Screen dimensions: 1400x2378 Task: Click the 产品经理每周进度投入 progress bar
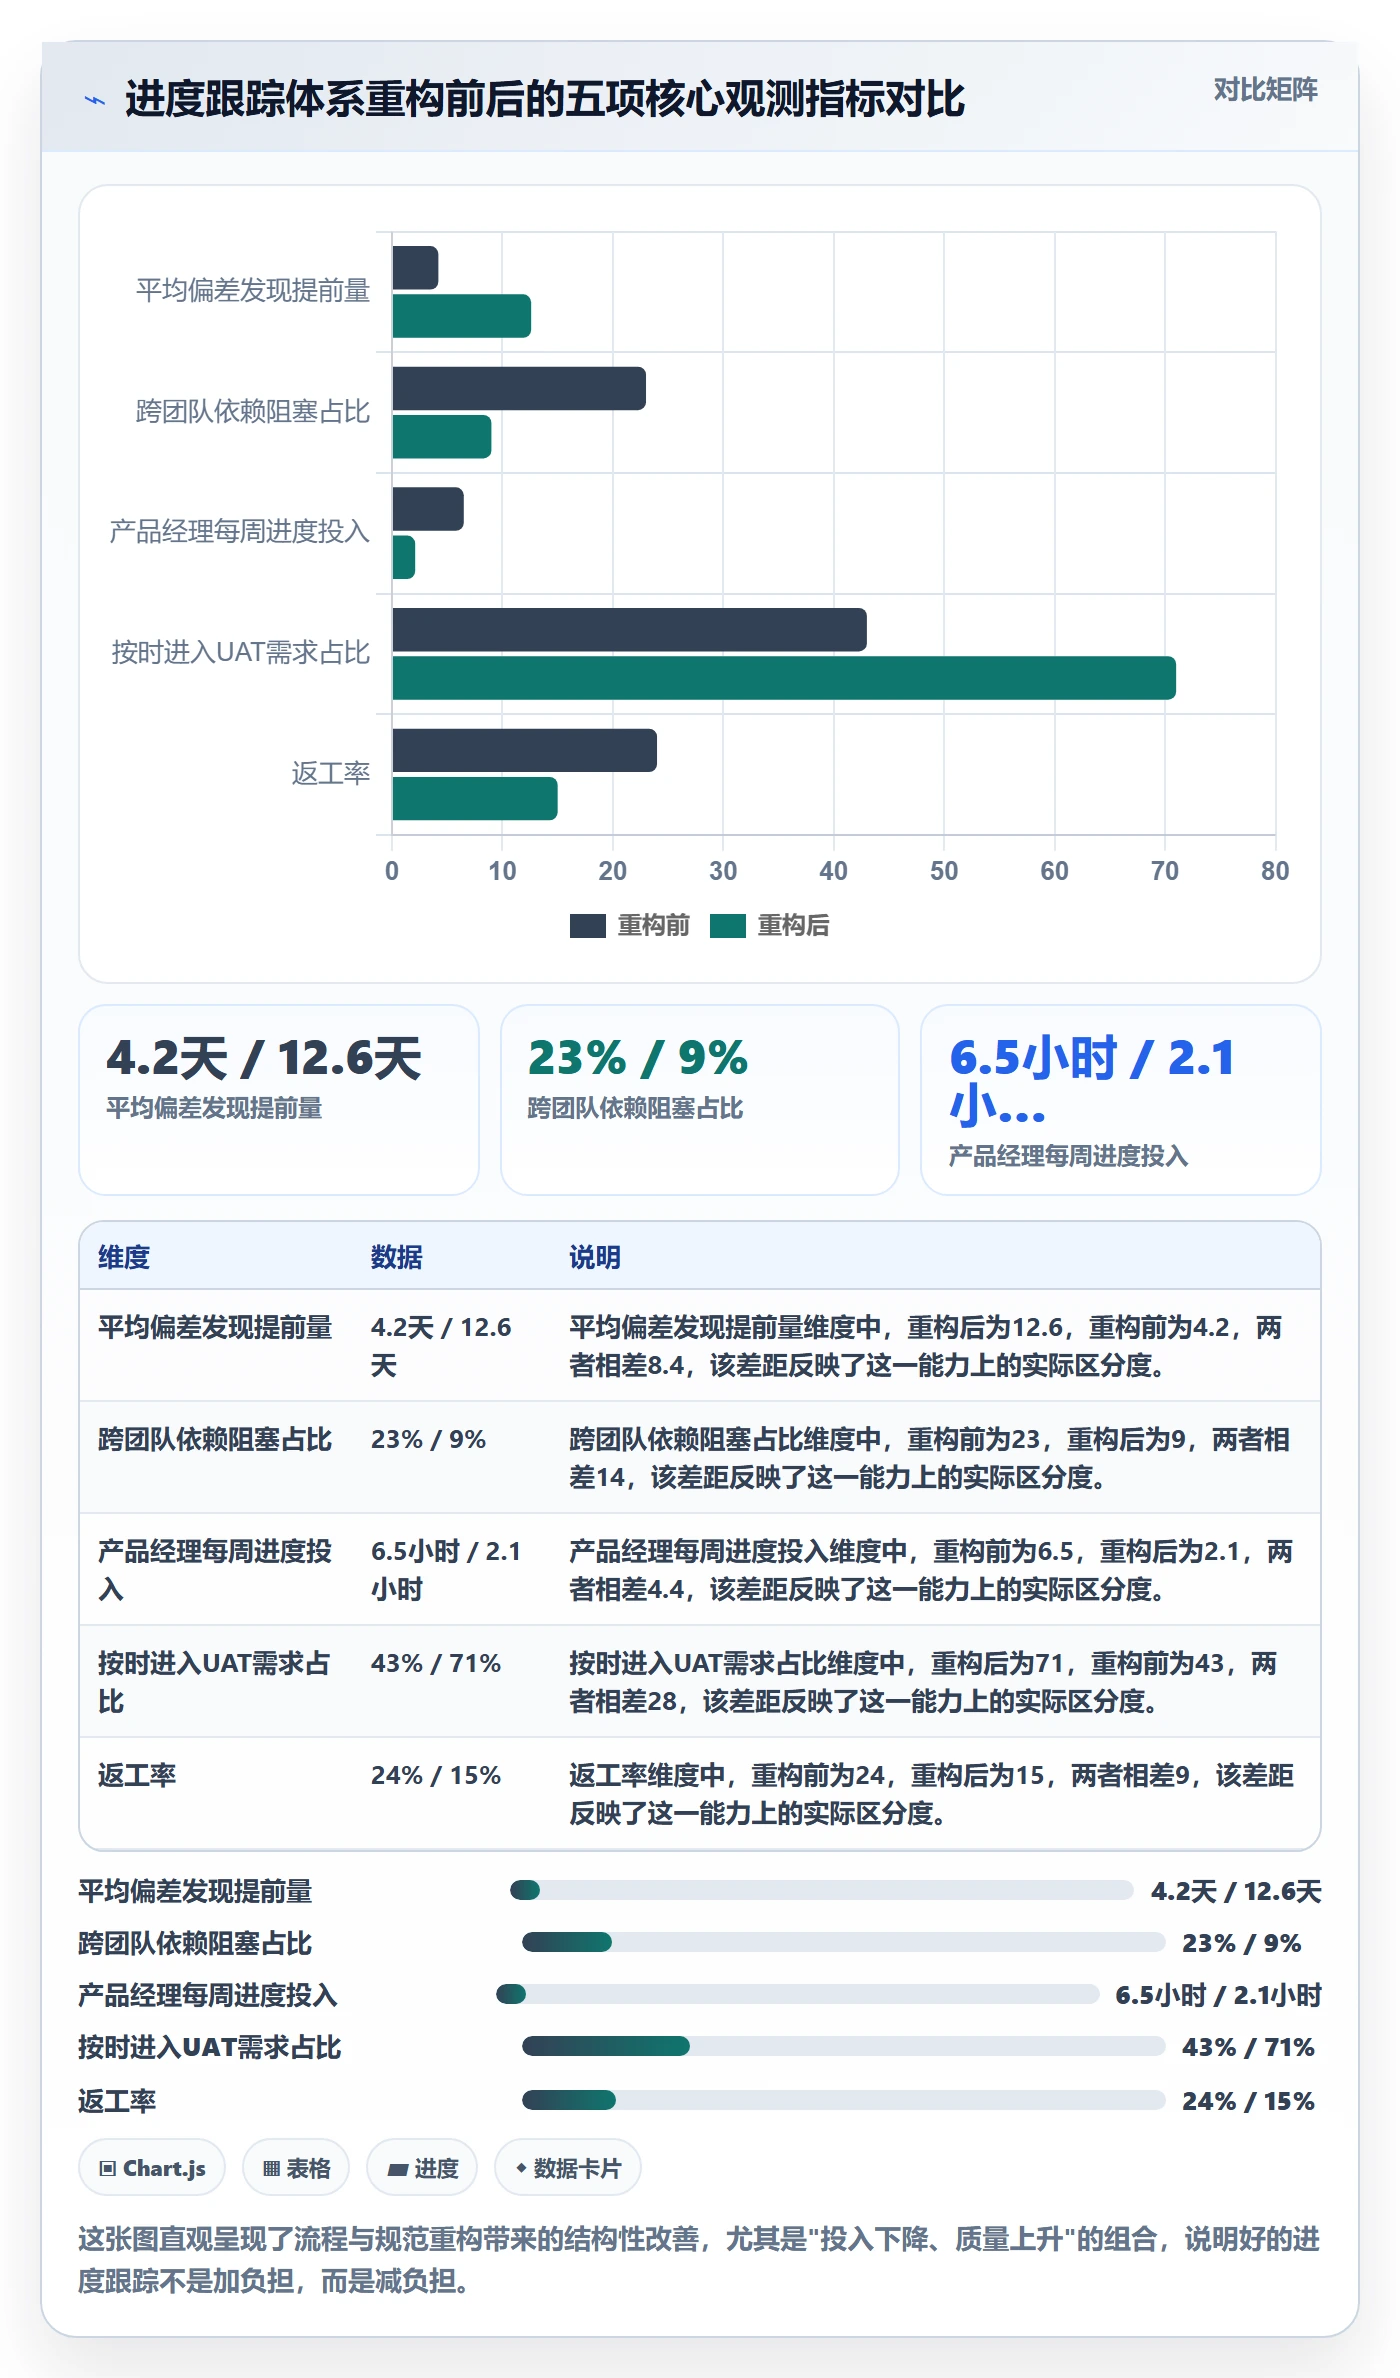798,1994
